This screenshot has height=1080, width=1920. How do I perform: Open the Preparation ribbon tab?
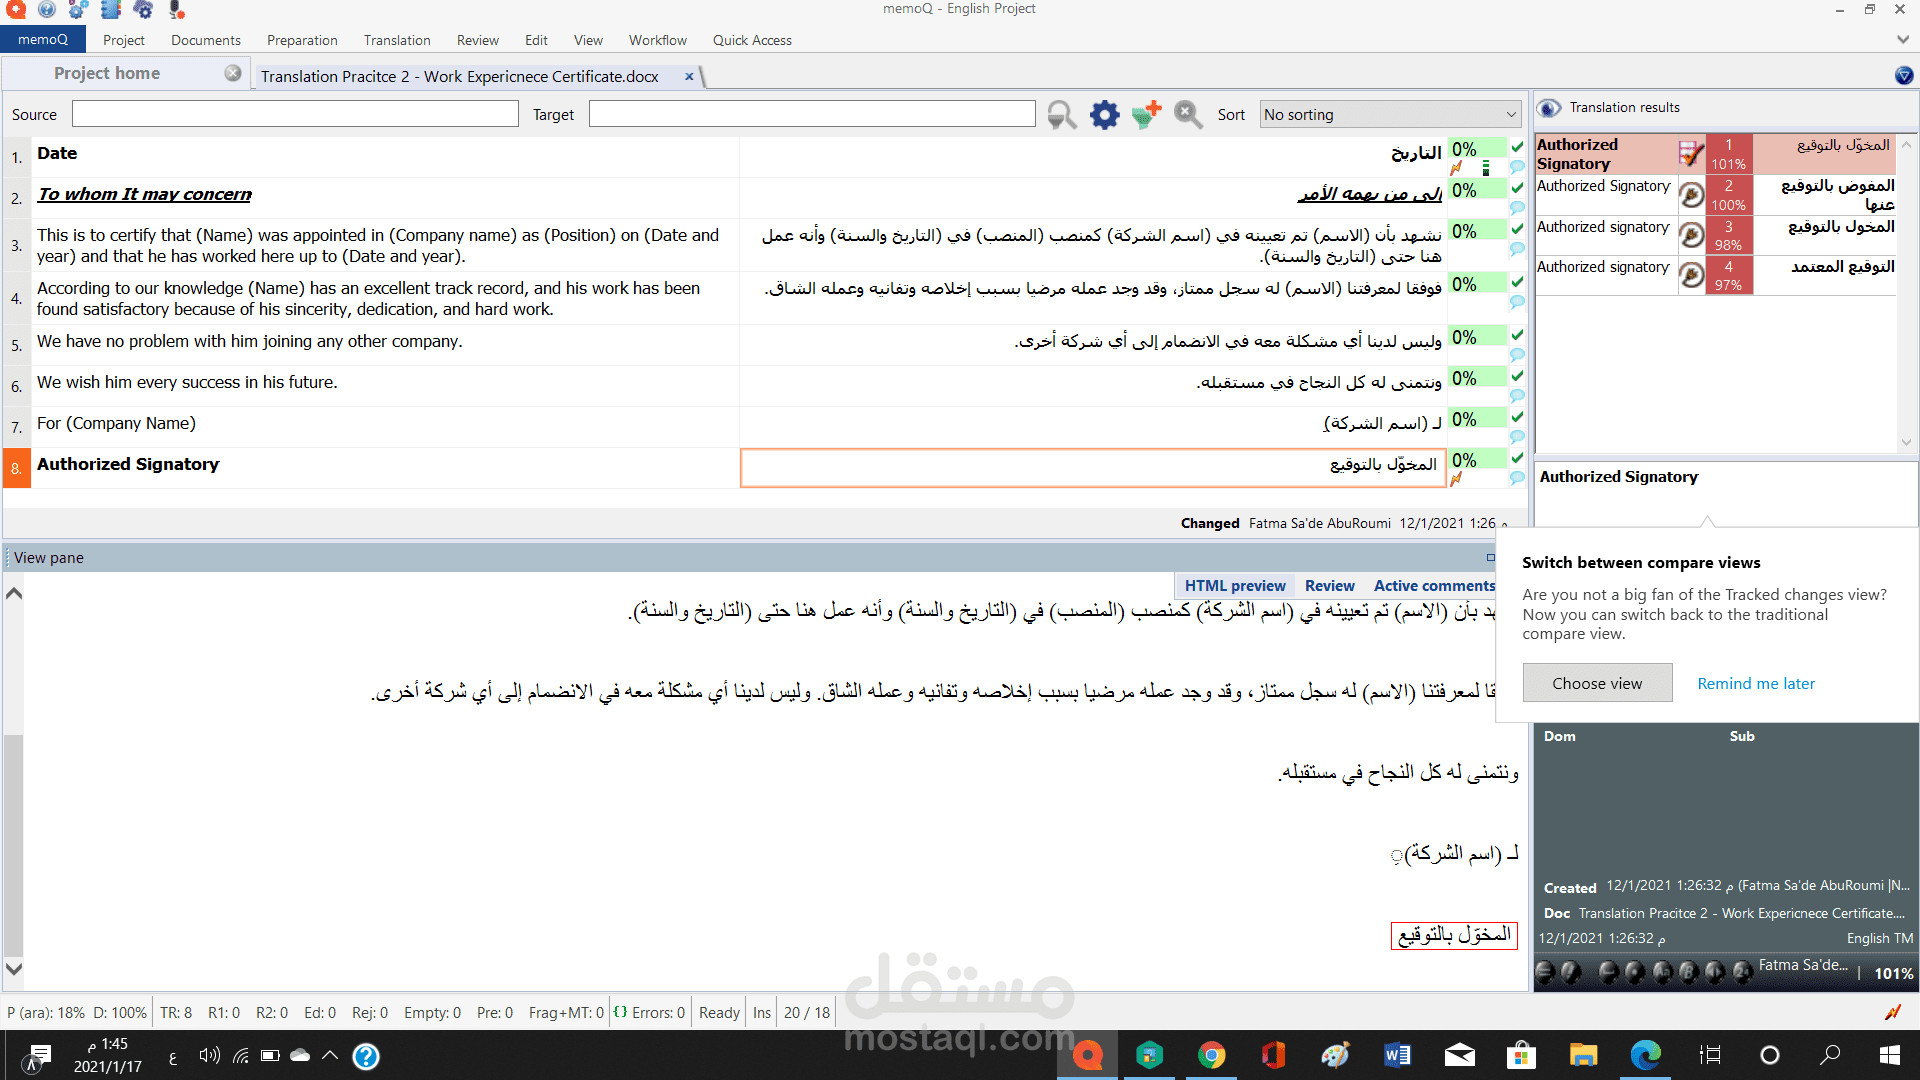(302, 40)
